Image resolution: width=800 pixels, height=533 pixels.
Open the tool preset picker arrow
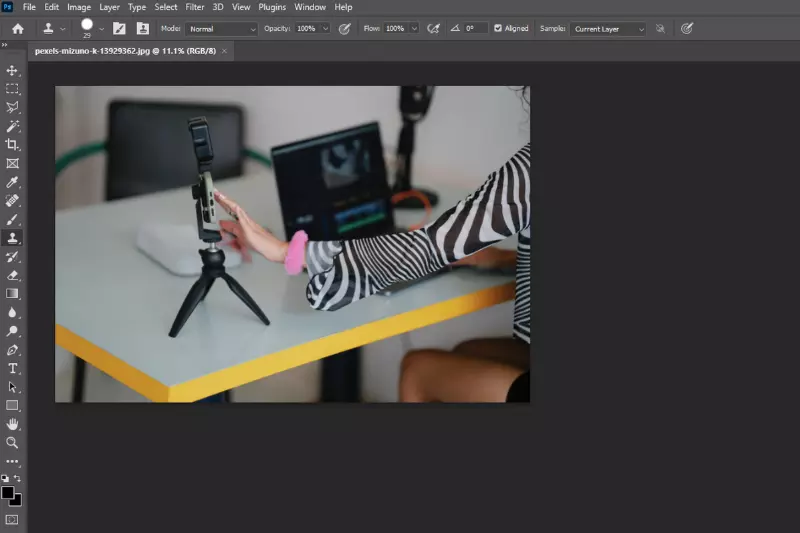[63, 29]
